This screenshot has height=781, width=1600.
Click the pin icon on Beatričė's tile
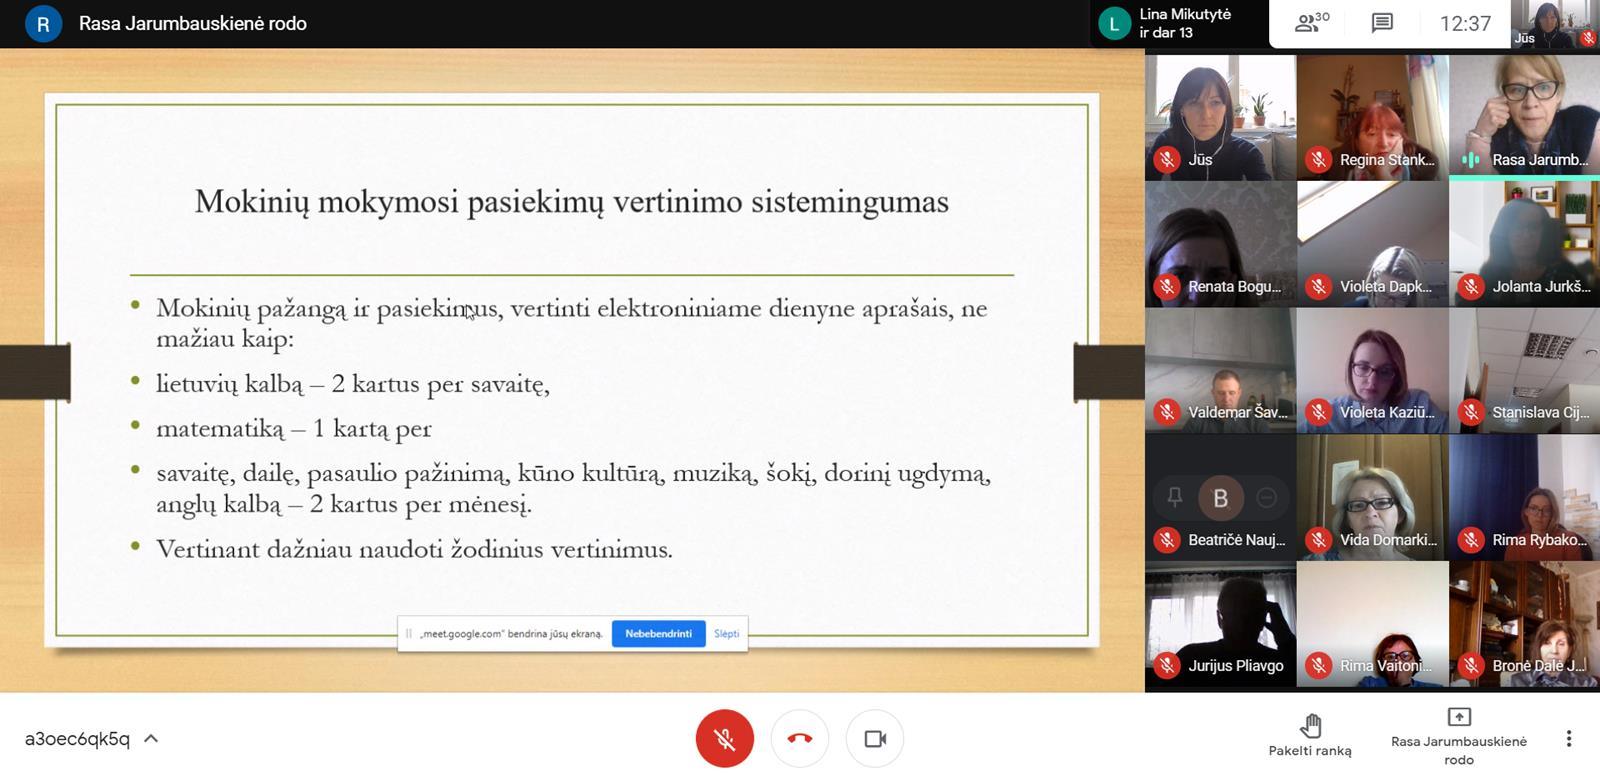pyautogui.click(x=1174, y=497)
